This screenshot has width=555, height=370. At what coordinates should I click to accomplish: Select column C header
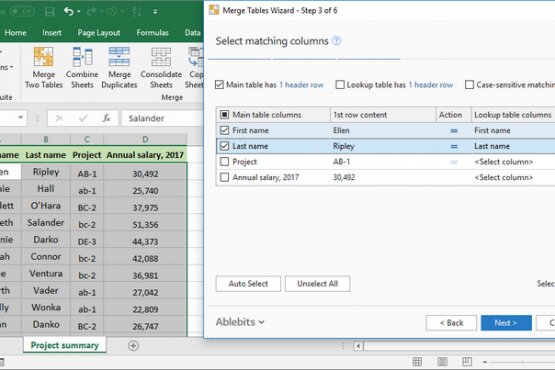[x=87, y=140]
